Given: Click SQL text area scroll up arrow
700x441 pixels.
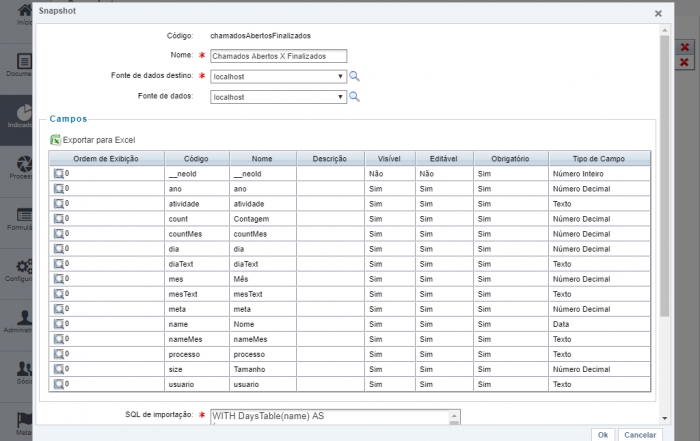Looking at the screenshot, I should pyautogui.click(x=454, y=416).
